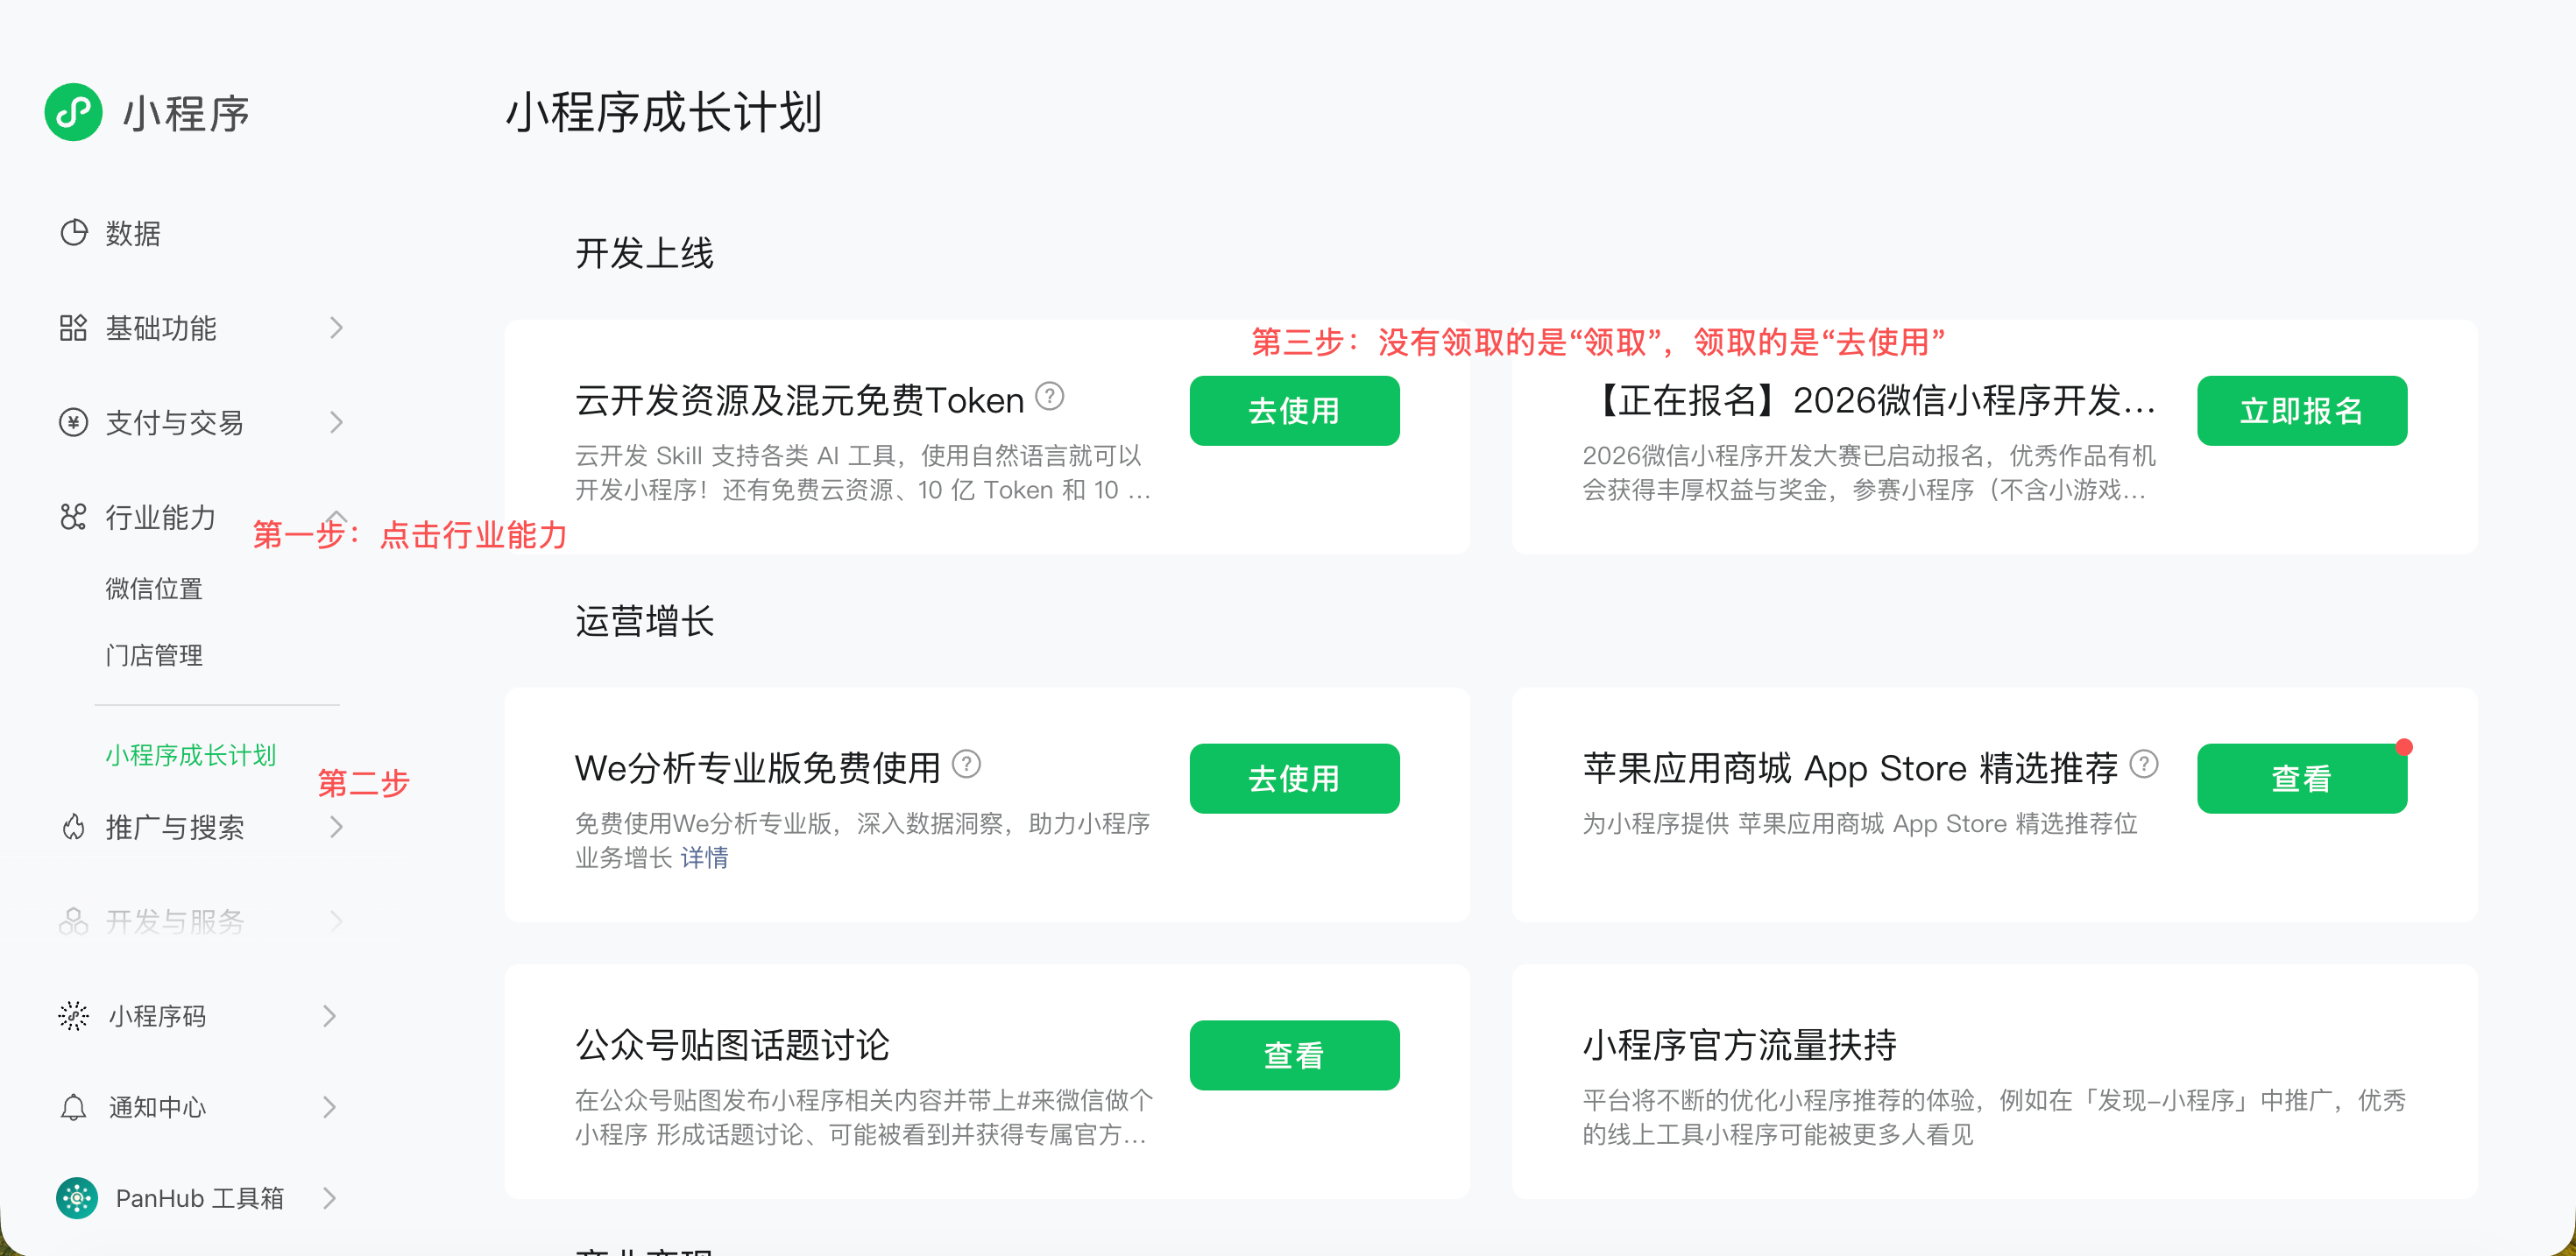Click the 行业能力 menu label
Viewport: 2576px width, 1256px height.
(x=161, y=517)
